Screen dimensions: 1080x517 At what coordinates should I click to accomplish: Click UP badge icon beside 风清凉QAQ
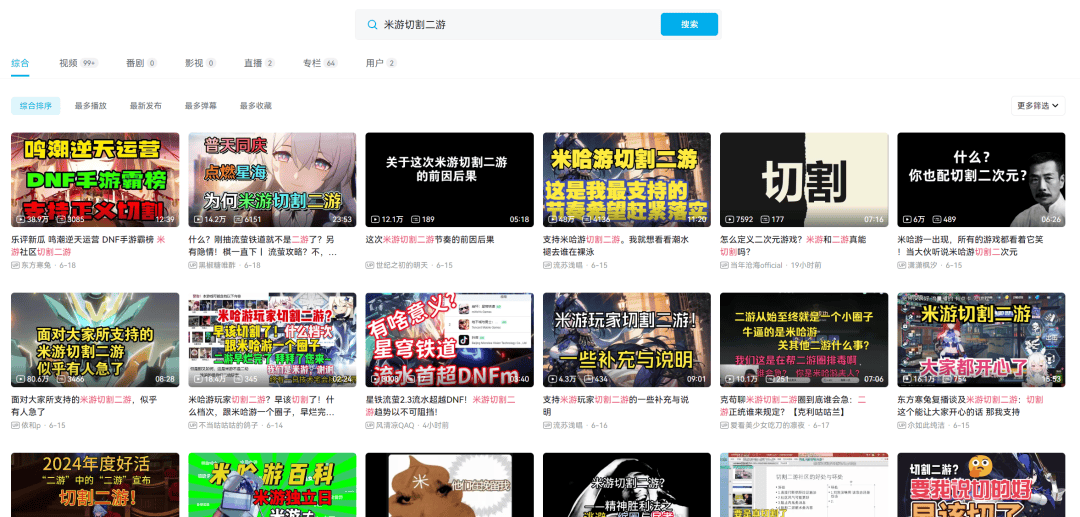370,425
